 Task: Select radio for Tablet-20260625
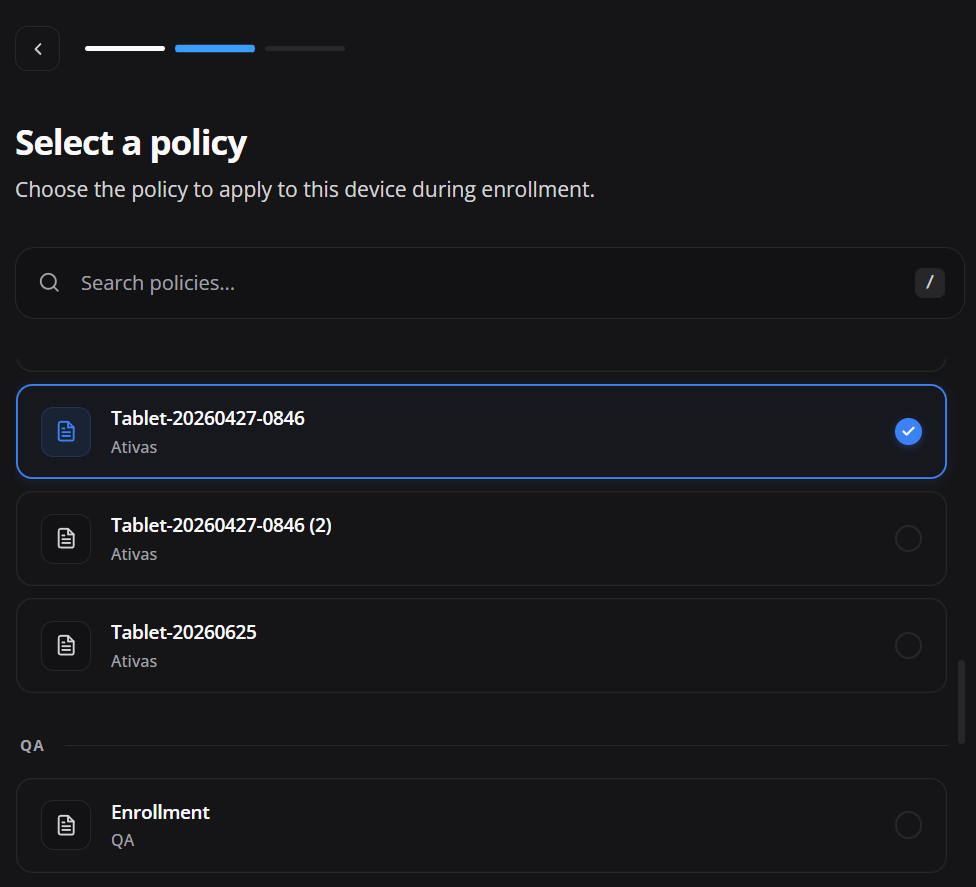(908, 645)
